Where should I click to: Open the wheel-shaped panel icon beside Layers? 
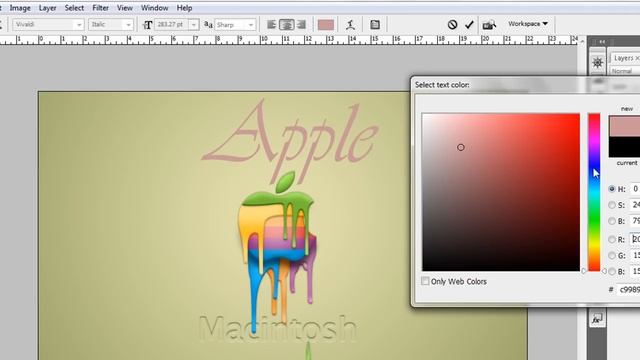point(598,62)
